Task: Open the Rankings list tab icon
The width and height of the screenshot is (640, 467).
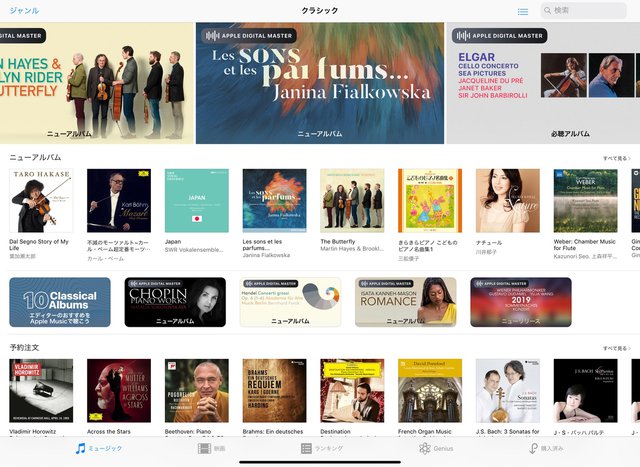Action: click(x=306, y=449)
